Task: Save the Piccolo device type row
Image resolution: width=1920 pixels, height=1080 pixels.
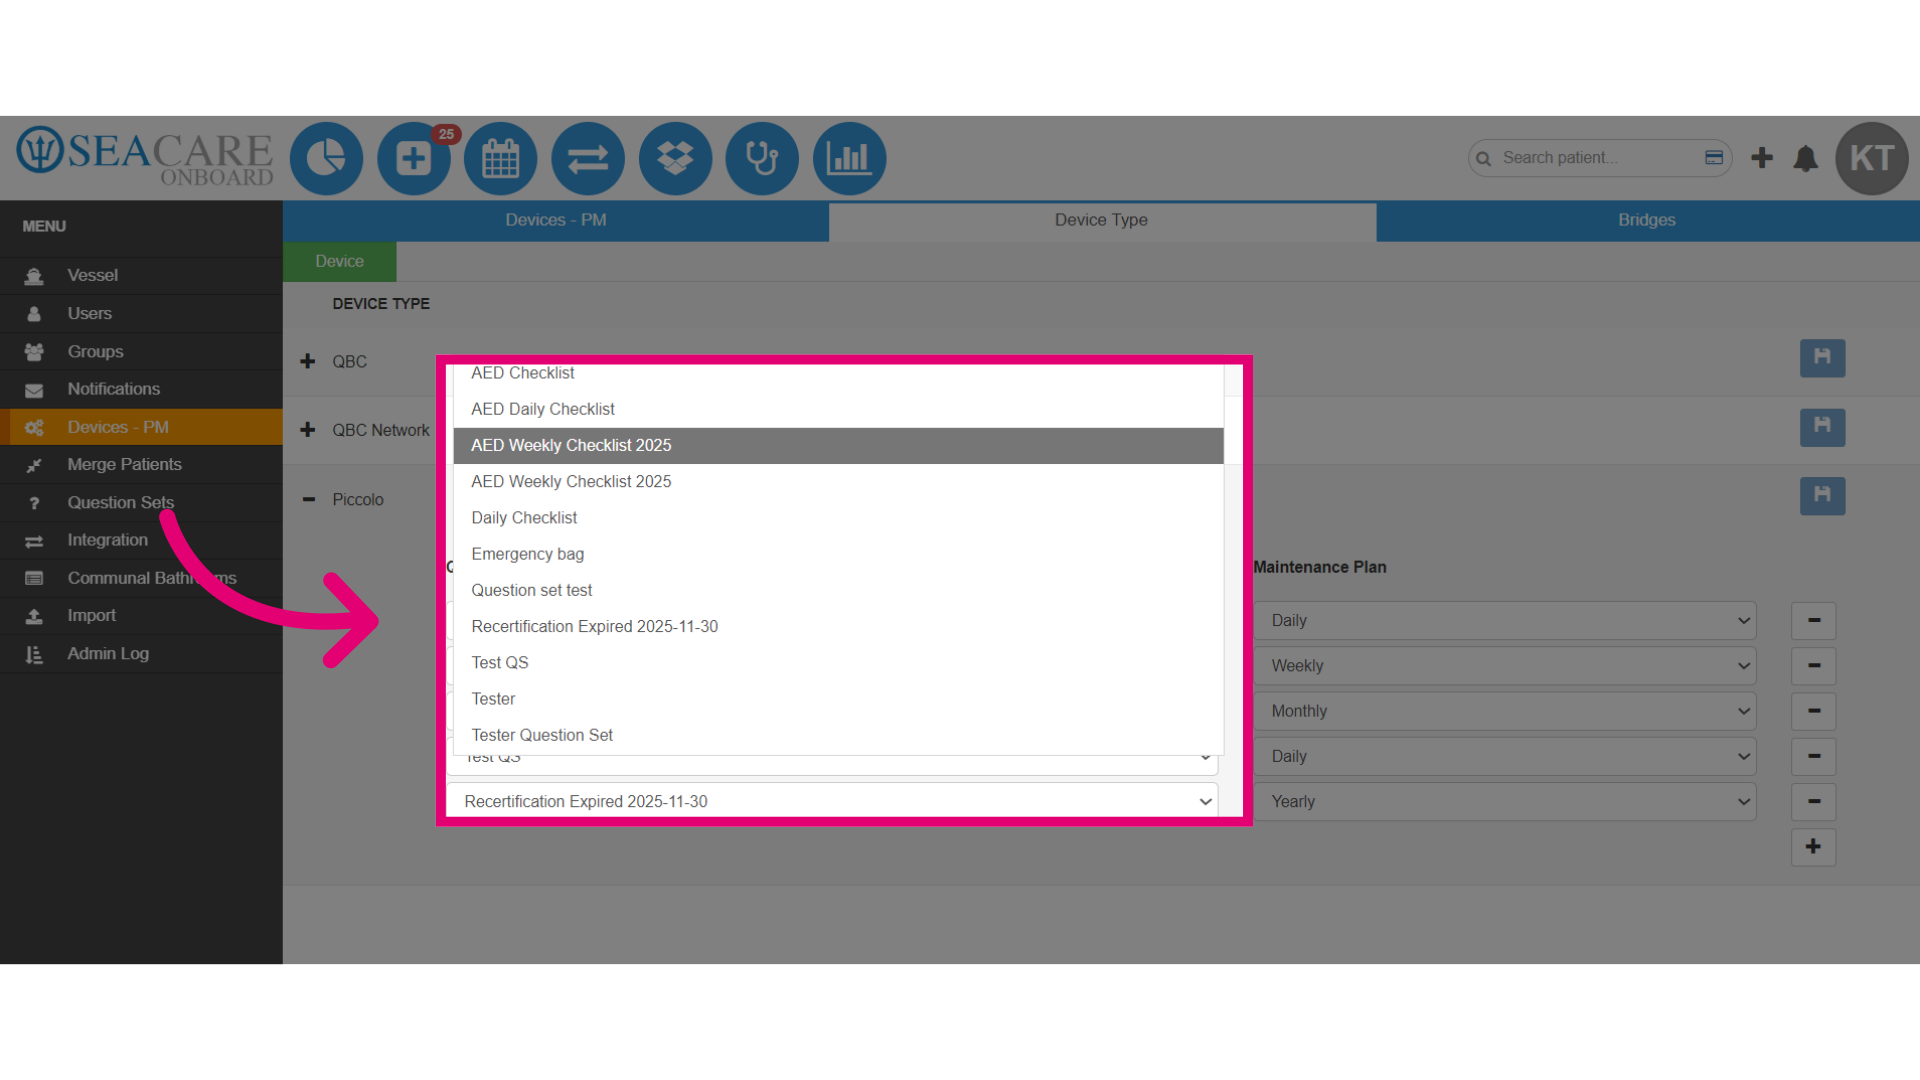Action: coord(1822,496)
